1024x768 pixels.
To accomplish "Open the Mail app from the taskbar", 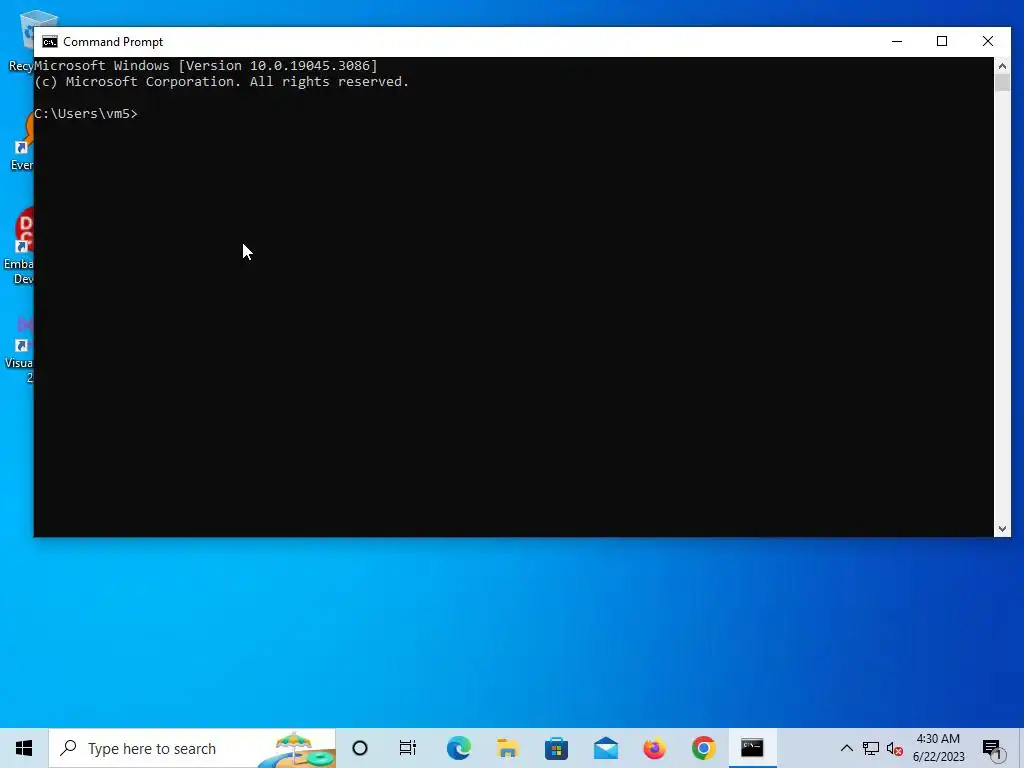I will pos(605,748).
